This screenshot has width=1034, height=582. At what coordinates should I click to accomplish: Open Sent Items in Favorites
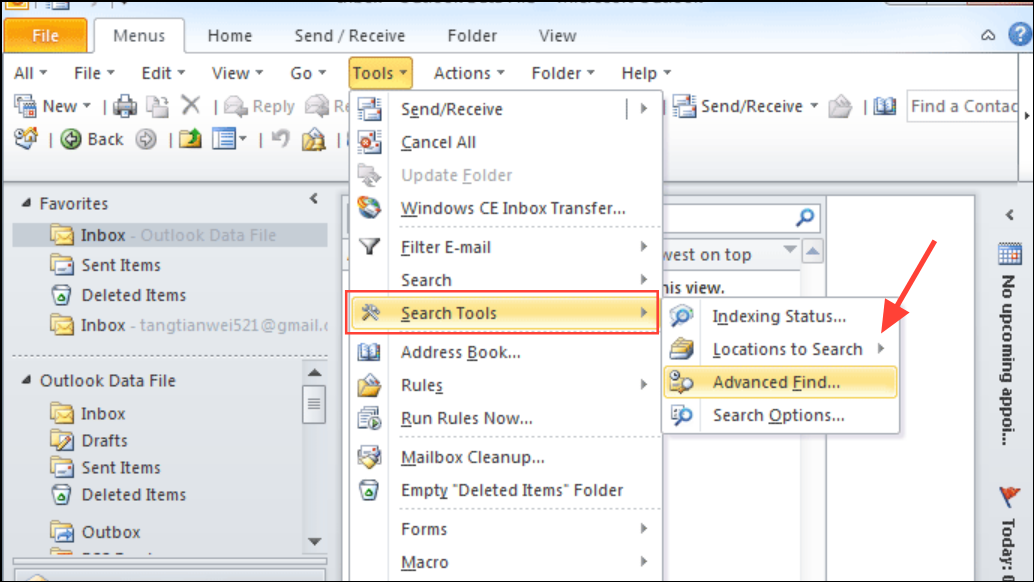[121, 265]
